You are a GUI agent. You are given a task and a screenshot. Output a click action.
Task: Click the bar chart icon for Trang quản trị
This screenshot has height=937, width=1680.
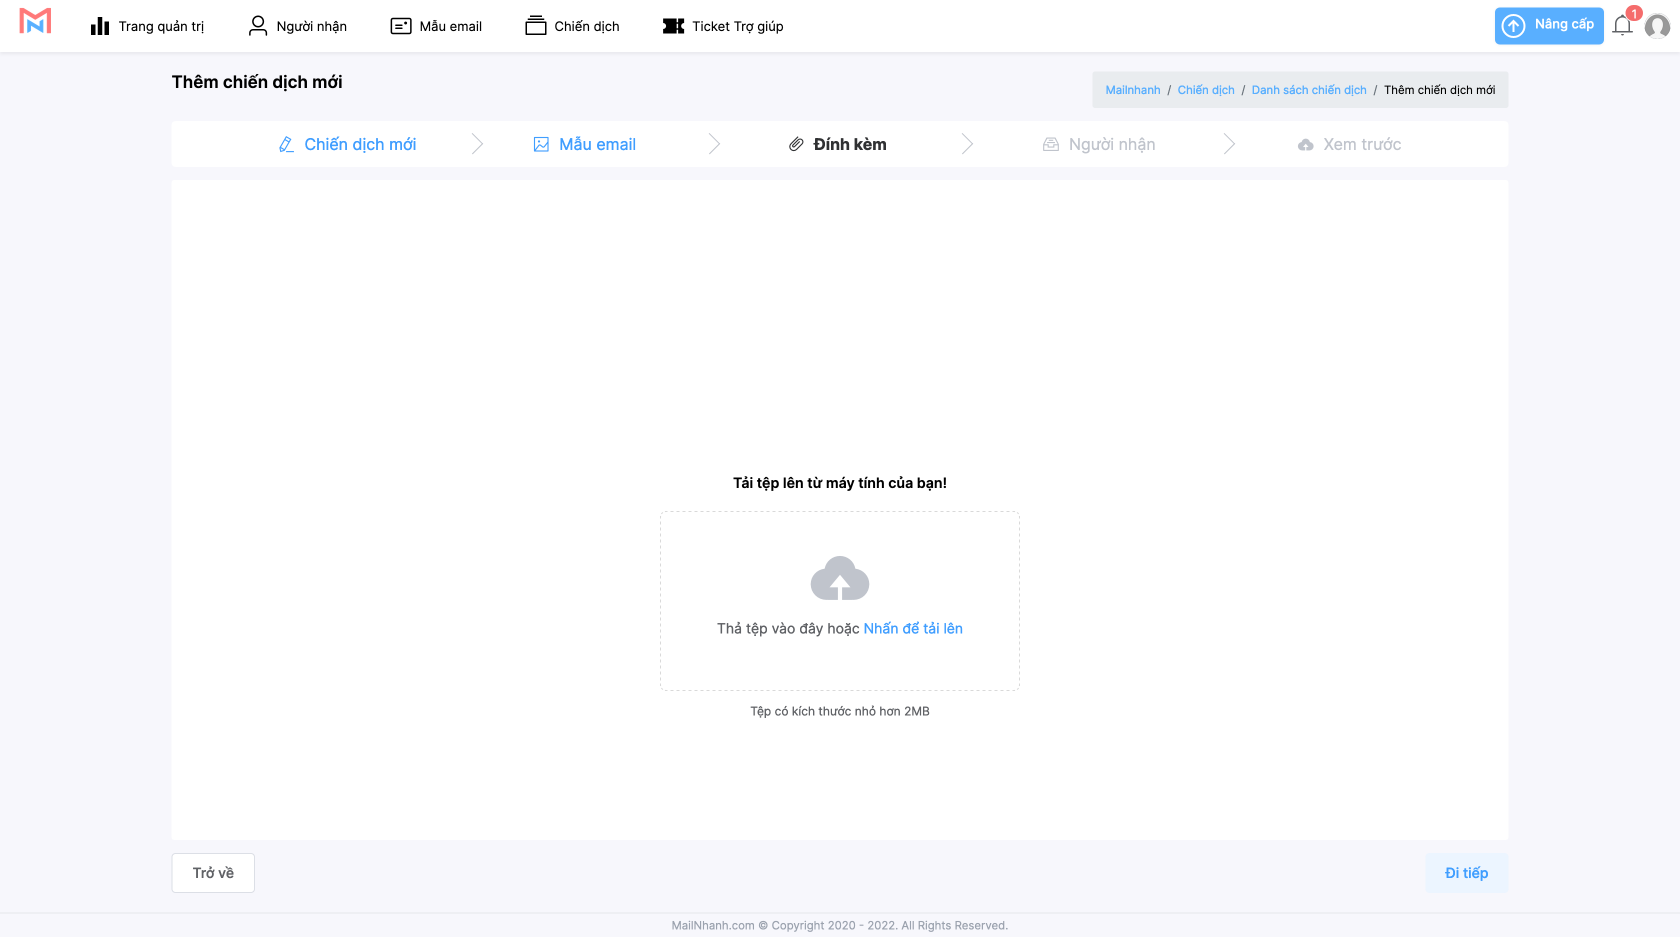click(100, 27)
